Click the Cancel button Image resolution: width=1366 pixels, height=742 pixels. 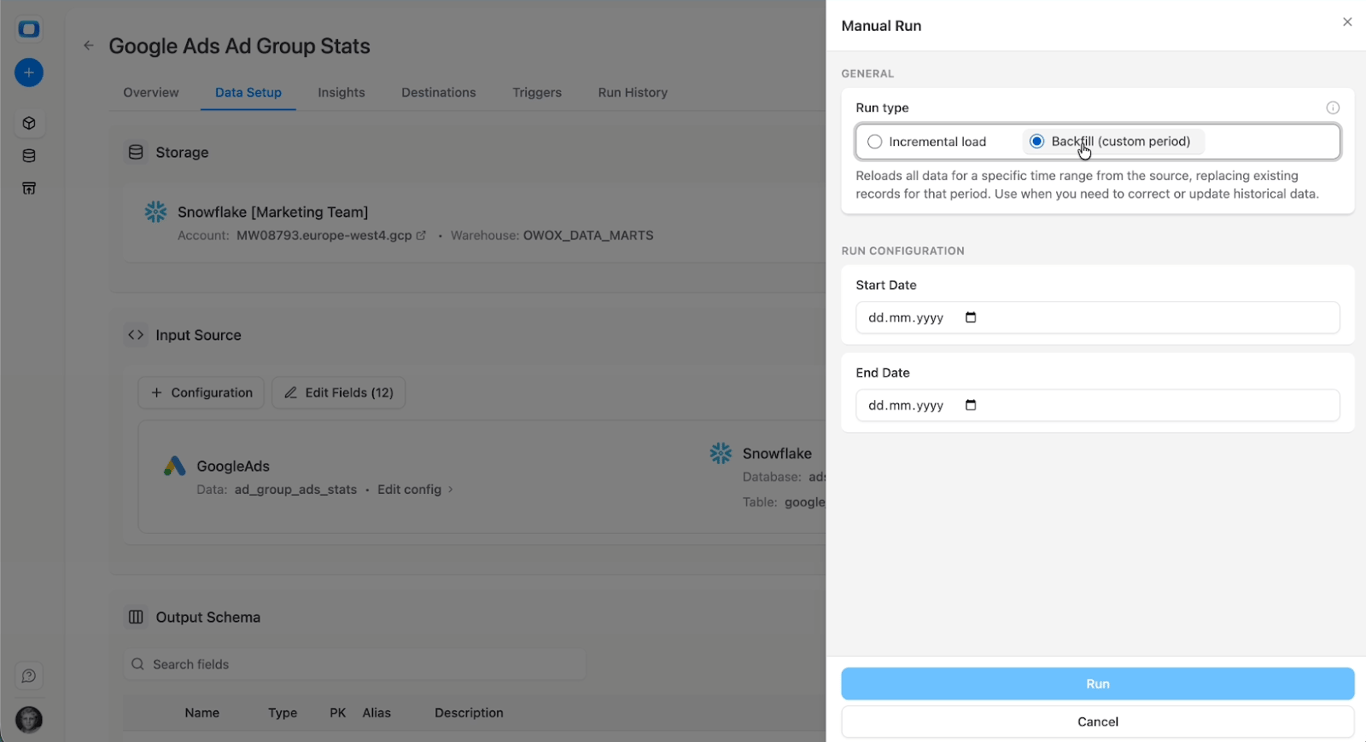click(1098, 722)
